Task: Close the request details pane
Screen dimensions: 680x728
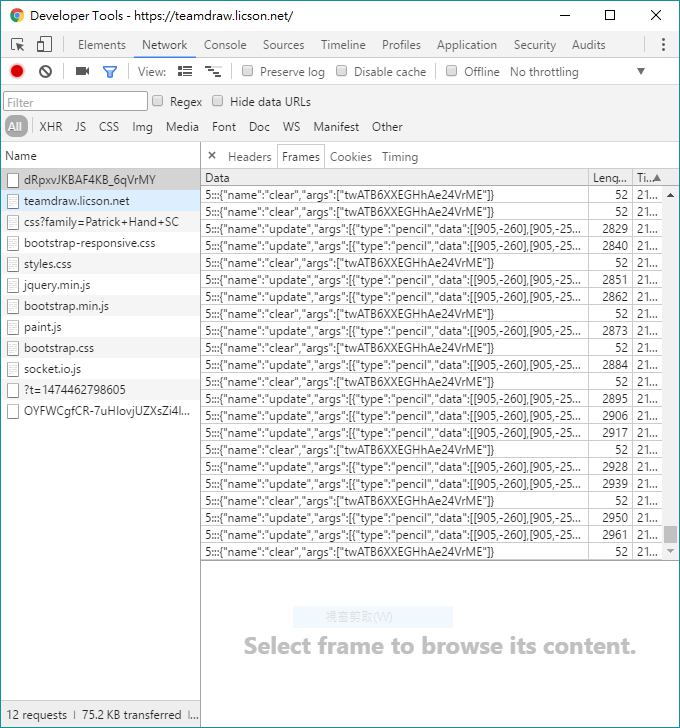Action: [212, 156]
